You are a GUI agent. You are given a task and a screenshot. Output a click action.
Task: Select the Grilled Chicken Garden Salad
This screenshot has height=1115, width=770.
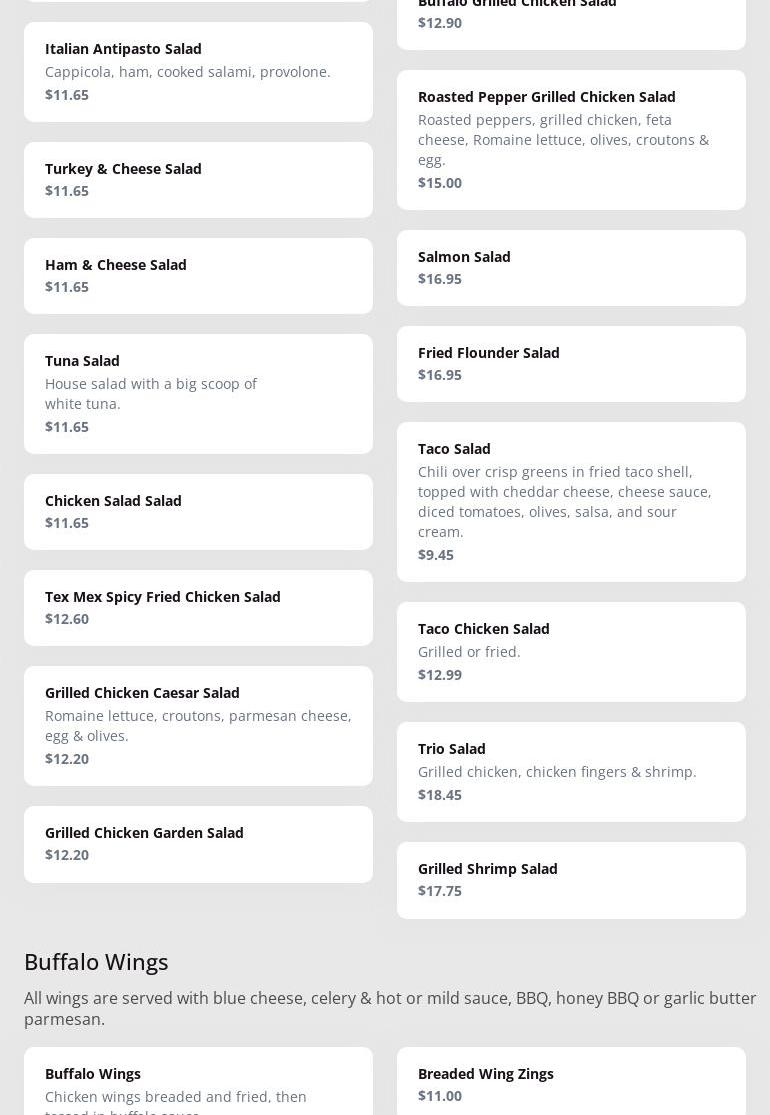[198, 843]
